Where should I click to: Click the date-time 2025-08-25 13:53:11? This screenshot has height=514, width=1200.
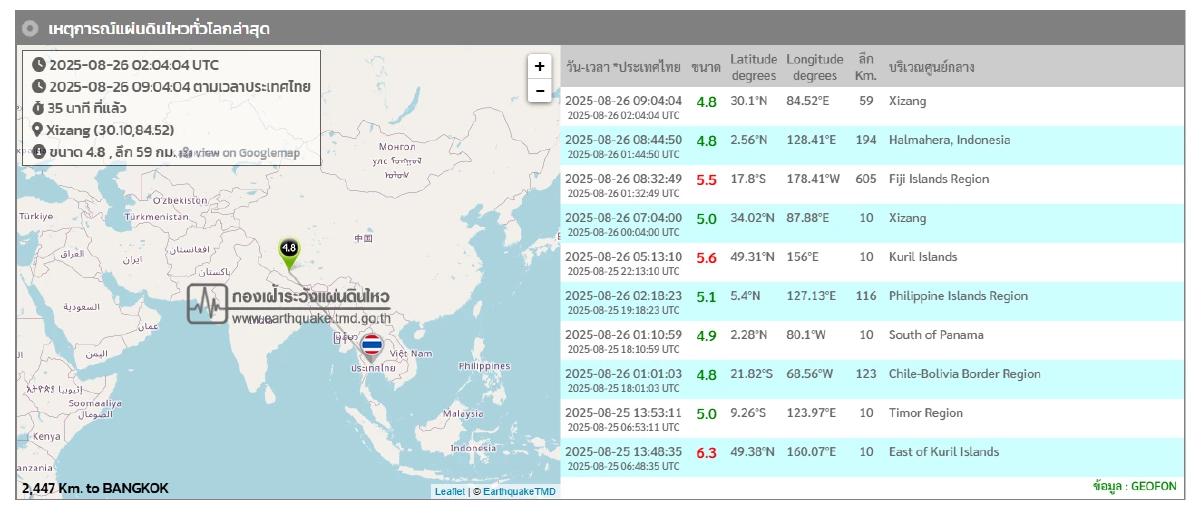click(x=623, y=413)
